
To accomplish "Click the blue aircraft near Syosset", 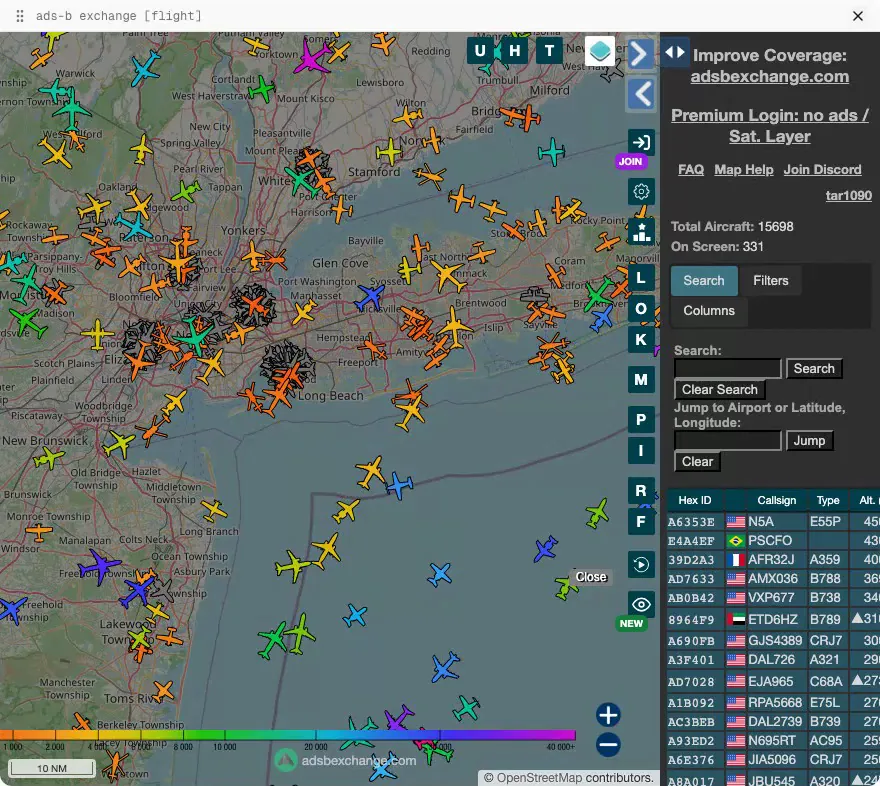I will [370, 297].
